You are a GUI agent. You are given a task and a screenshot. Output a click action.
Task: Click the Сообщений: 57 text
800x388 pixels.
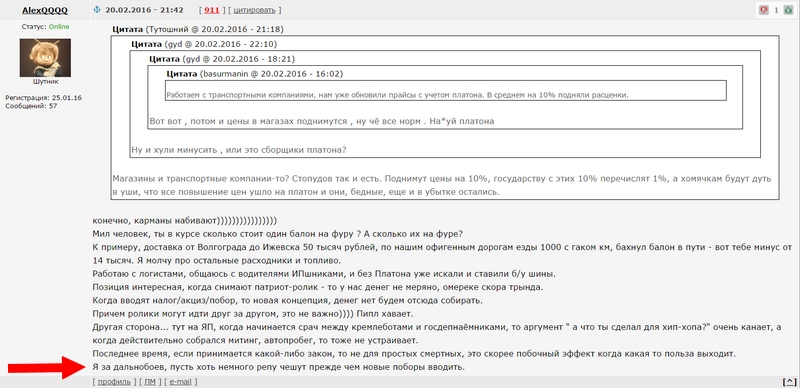click(x=31, y=106)
